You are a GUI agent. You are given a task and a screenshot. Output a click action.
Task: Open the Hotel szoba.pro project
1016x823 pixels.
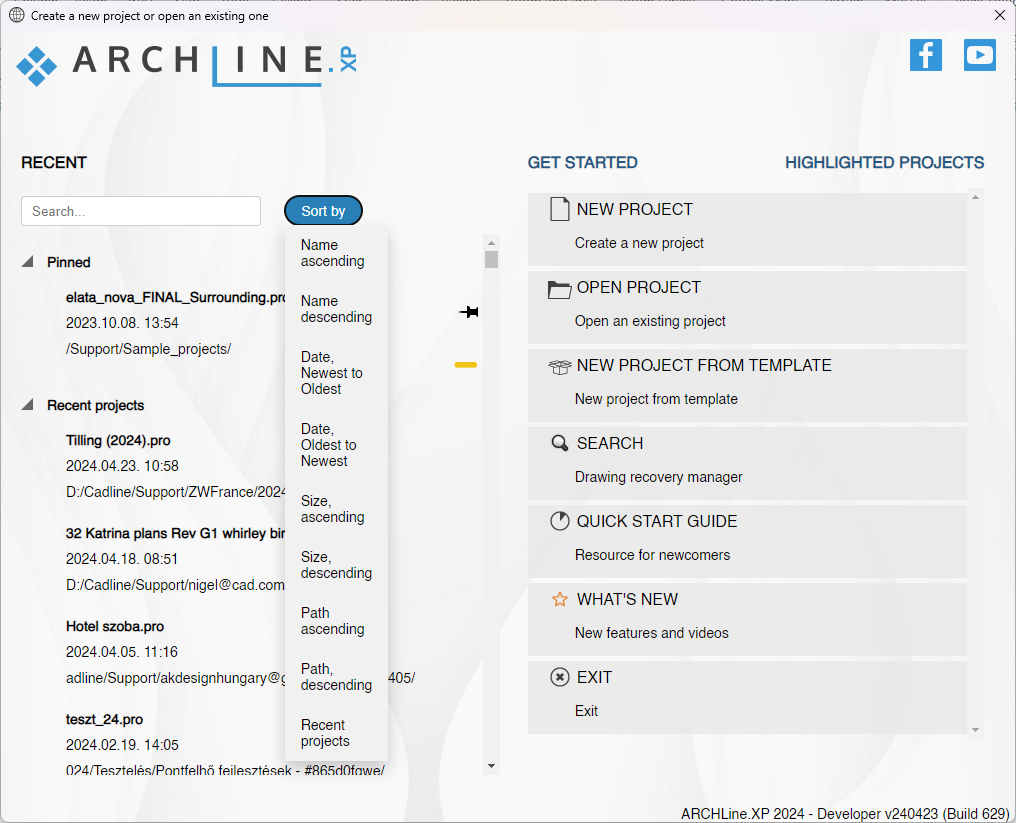pos(115,627)
